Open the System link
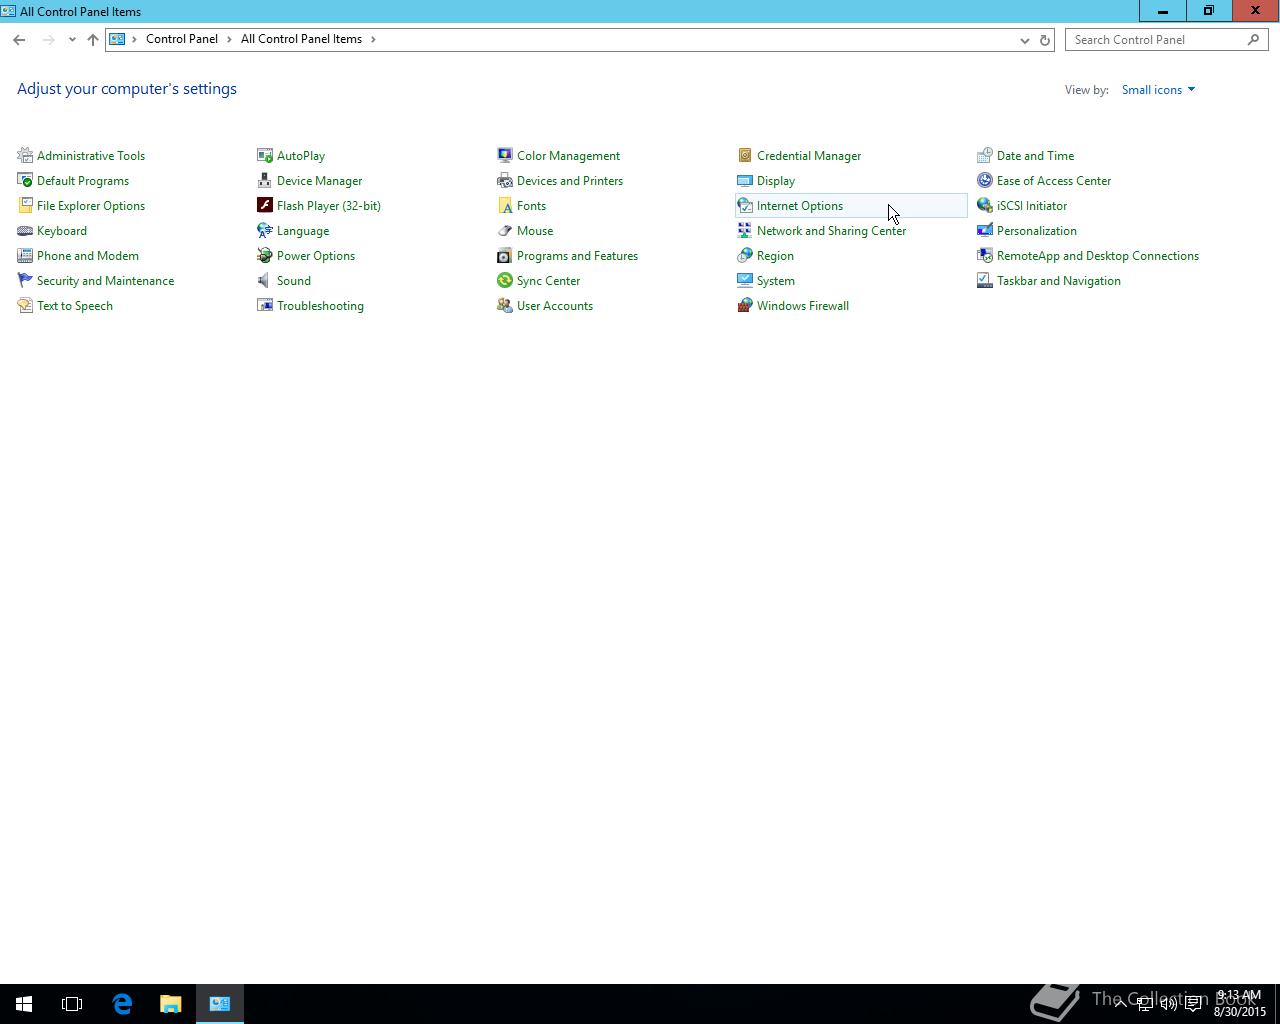Viewport: 1280px width, 1024px height. click(x=776, y=281)
